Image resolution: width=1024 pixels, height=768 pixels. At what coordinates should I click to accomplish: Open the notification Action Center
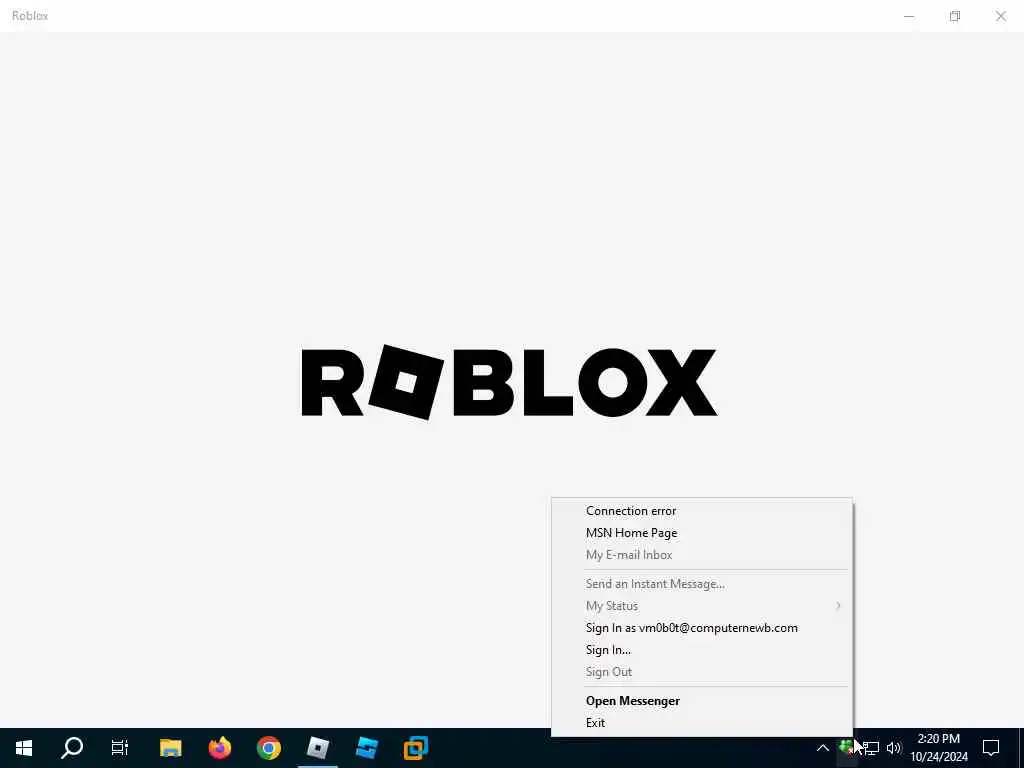tap(991, 748)
